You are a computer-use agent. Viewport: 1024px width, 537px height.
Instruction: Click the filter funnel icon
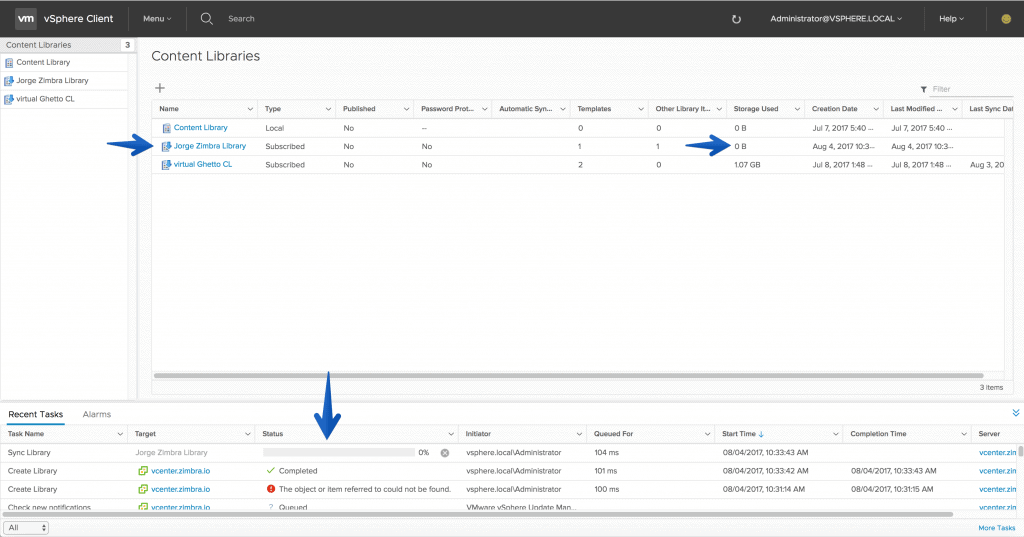click(x=923, y=90)
